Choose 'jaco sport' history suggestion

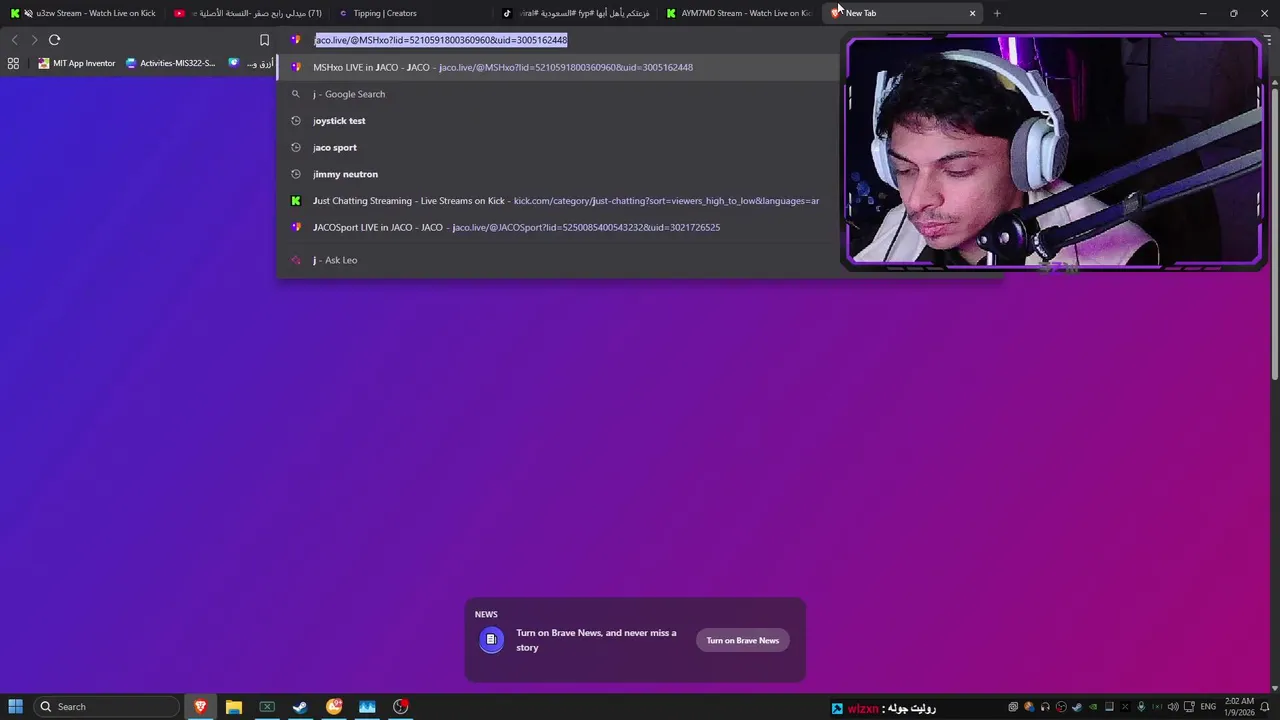[x=560, y=147]
